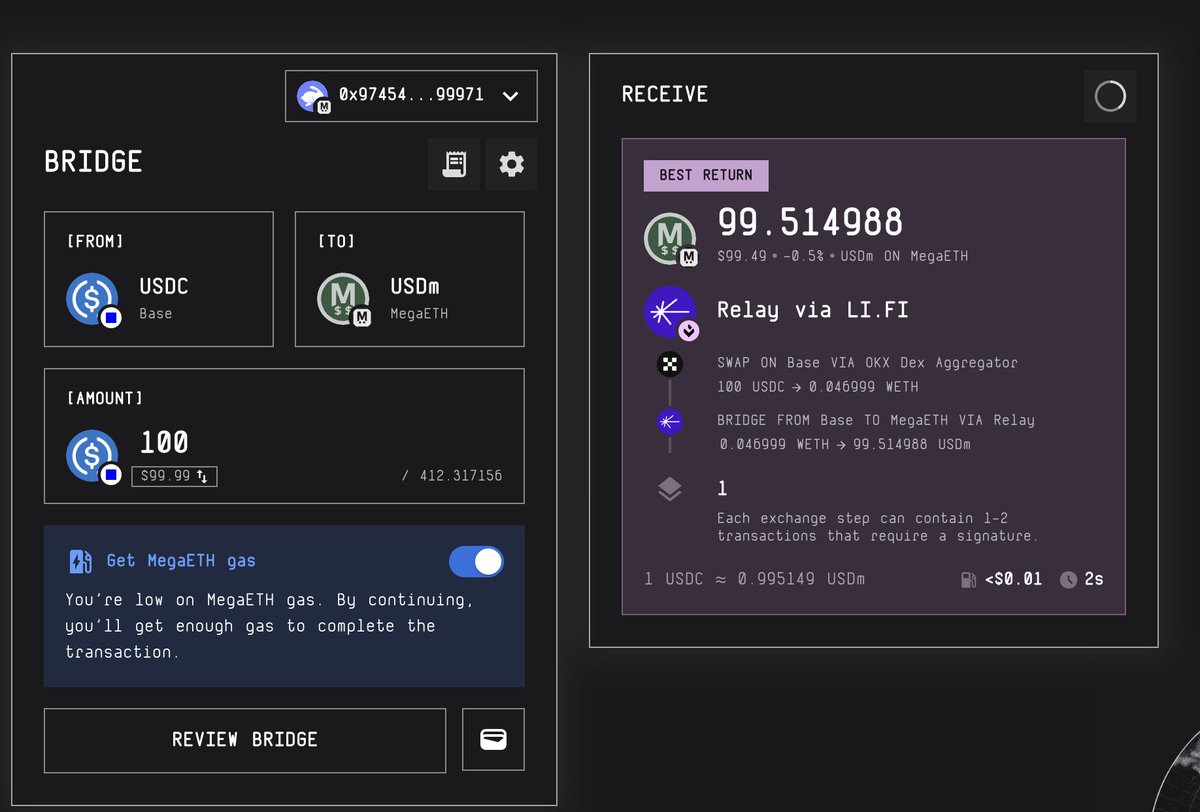Open the wallet address 0x97454...99971 dropdown

tap(411, 96)
